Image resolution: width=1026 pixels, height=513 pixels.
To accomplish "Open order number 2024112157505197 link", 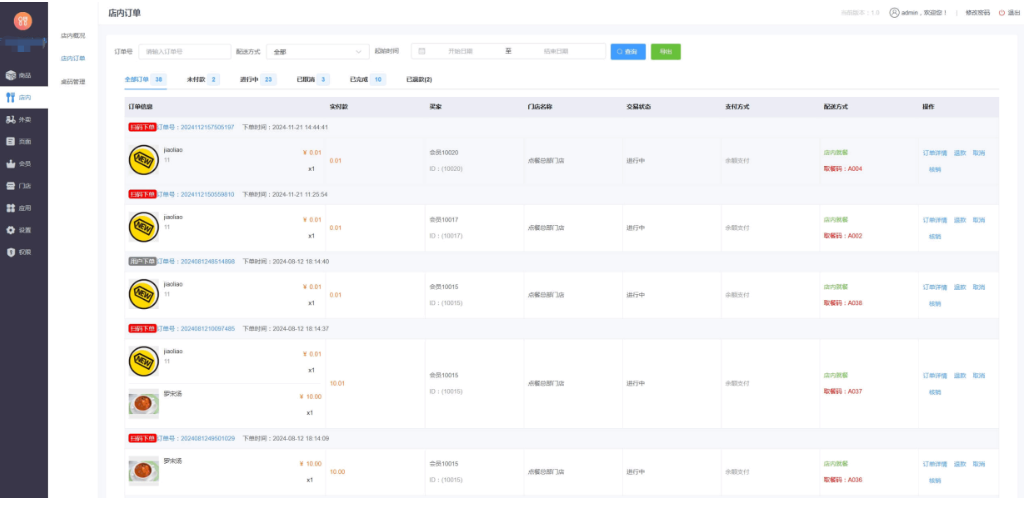I will [196, 127].
